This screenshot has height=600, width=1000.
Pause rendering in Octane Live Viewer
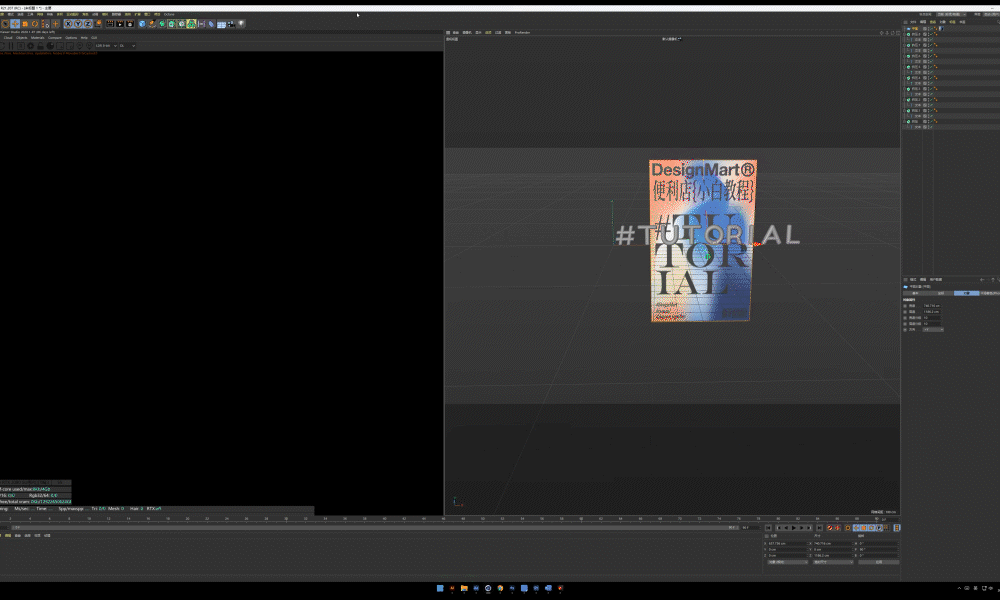[11, 46]
